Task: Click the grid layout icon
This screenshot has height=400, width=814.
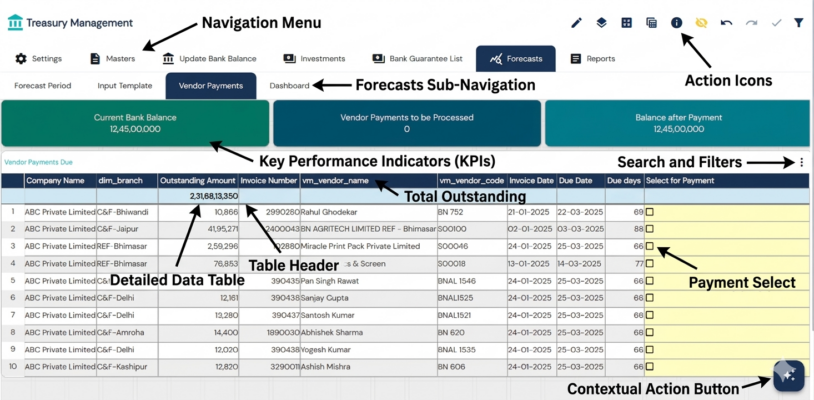Action: click(627, 23)
